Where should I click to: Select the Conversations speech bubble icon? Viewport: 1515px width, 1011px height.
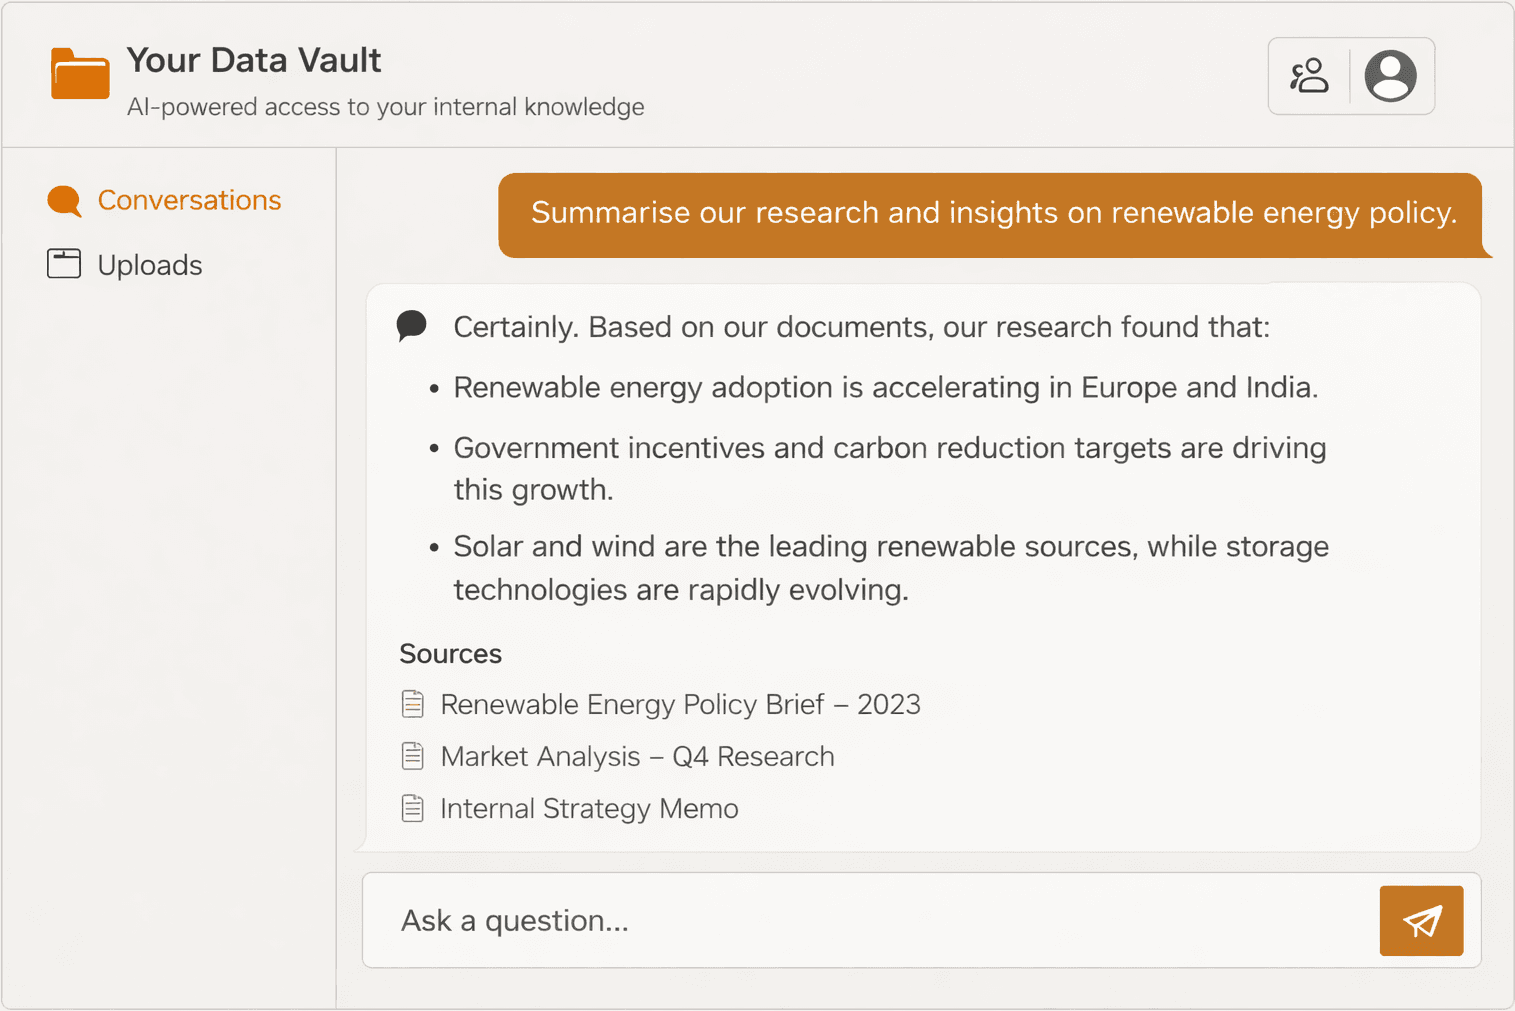click(64, 200)
